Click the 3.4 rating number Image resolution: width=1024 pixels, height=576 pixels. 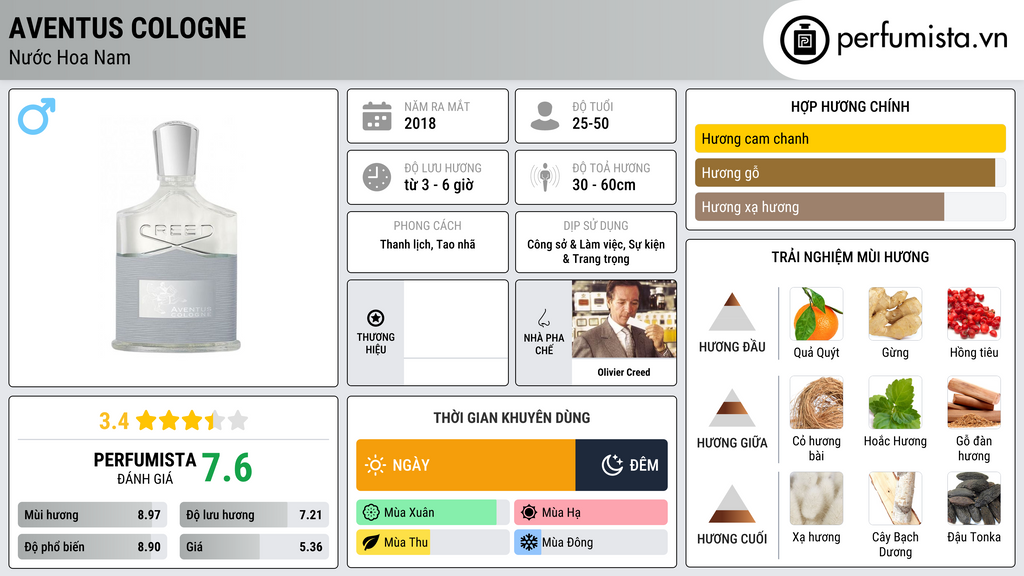pos(114,421)
